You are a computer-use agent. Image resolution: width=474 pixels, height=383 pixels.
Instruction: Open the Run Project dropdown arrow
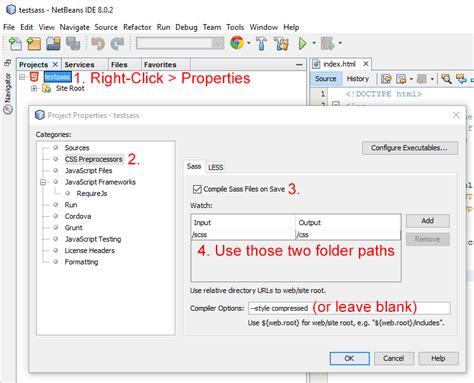[x=314, y=43]
